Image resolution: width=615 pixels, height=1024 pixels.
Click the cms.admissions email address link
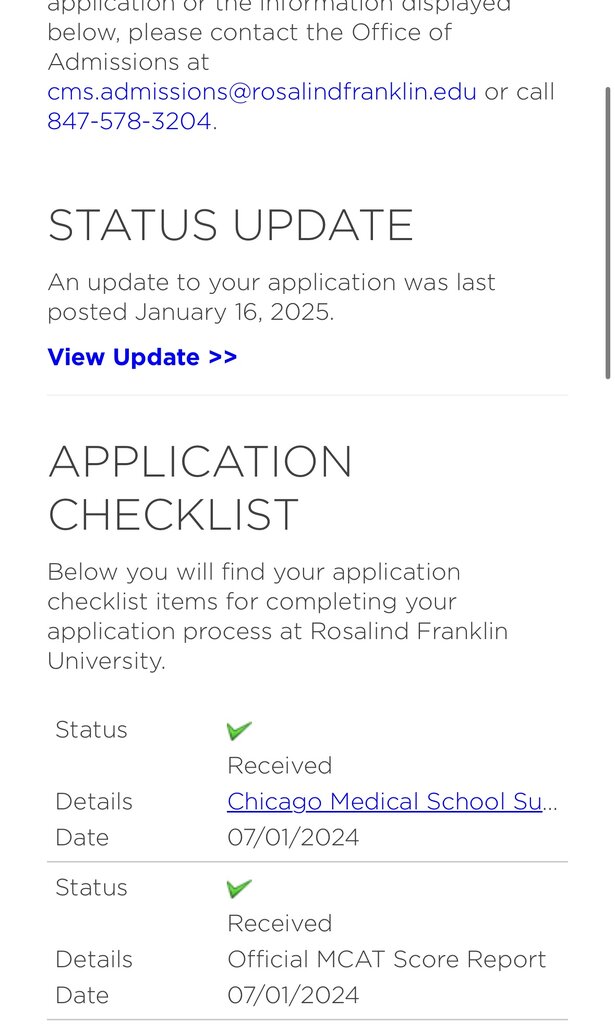(x=262, y=92)
